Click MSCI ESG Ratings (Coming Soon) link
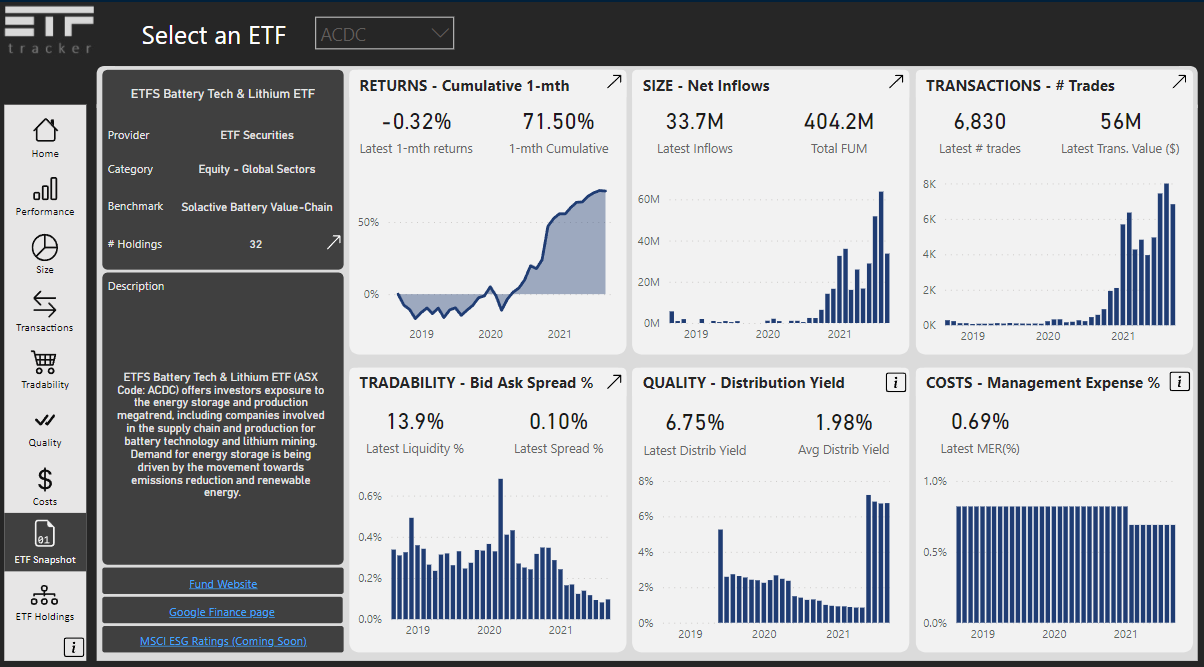 click(x=223, y=641)
